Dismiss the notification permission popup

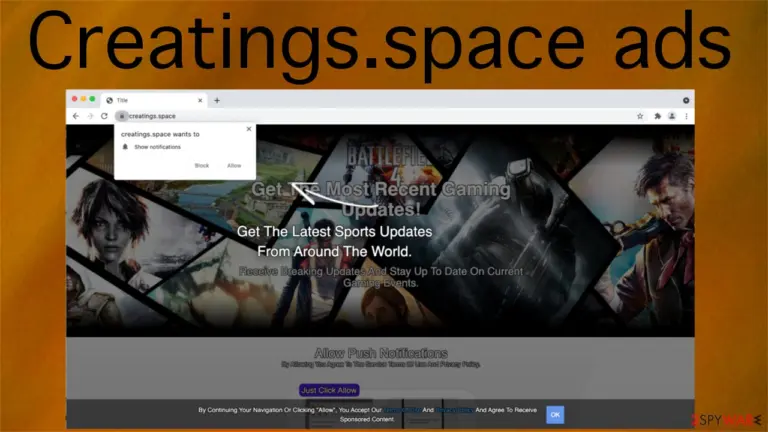coord(249,129)
